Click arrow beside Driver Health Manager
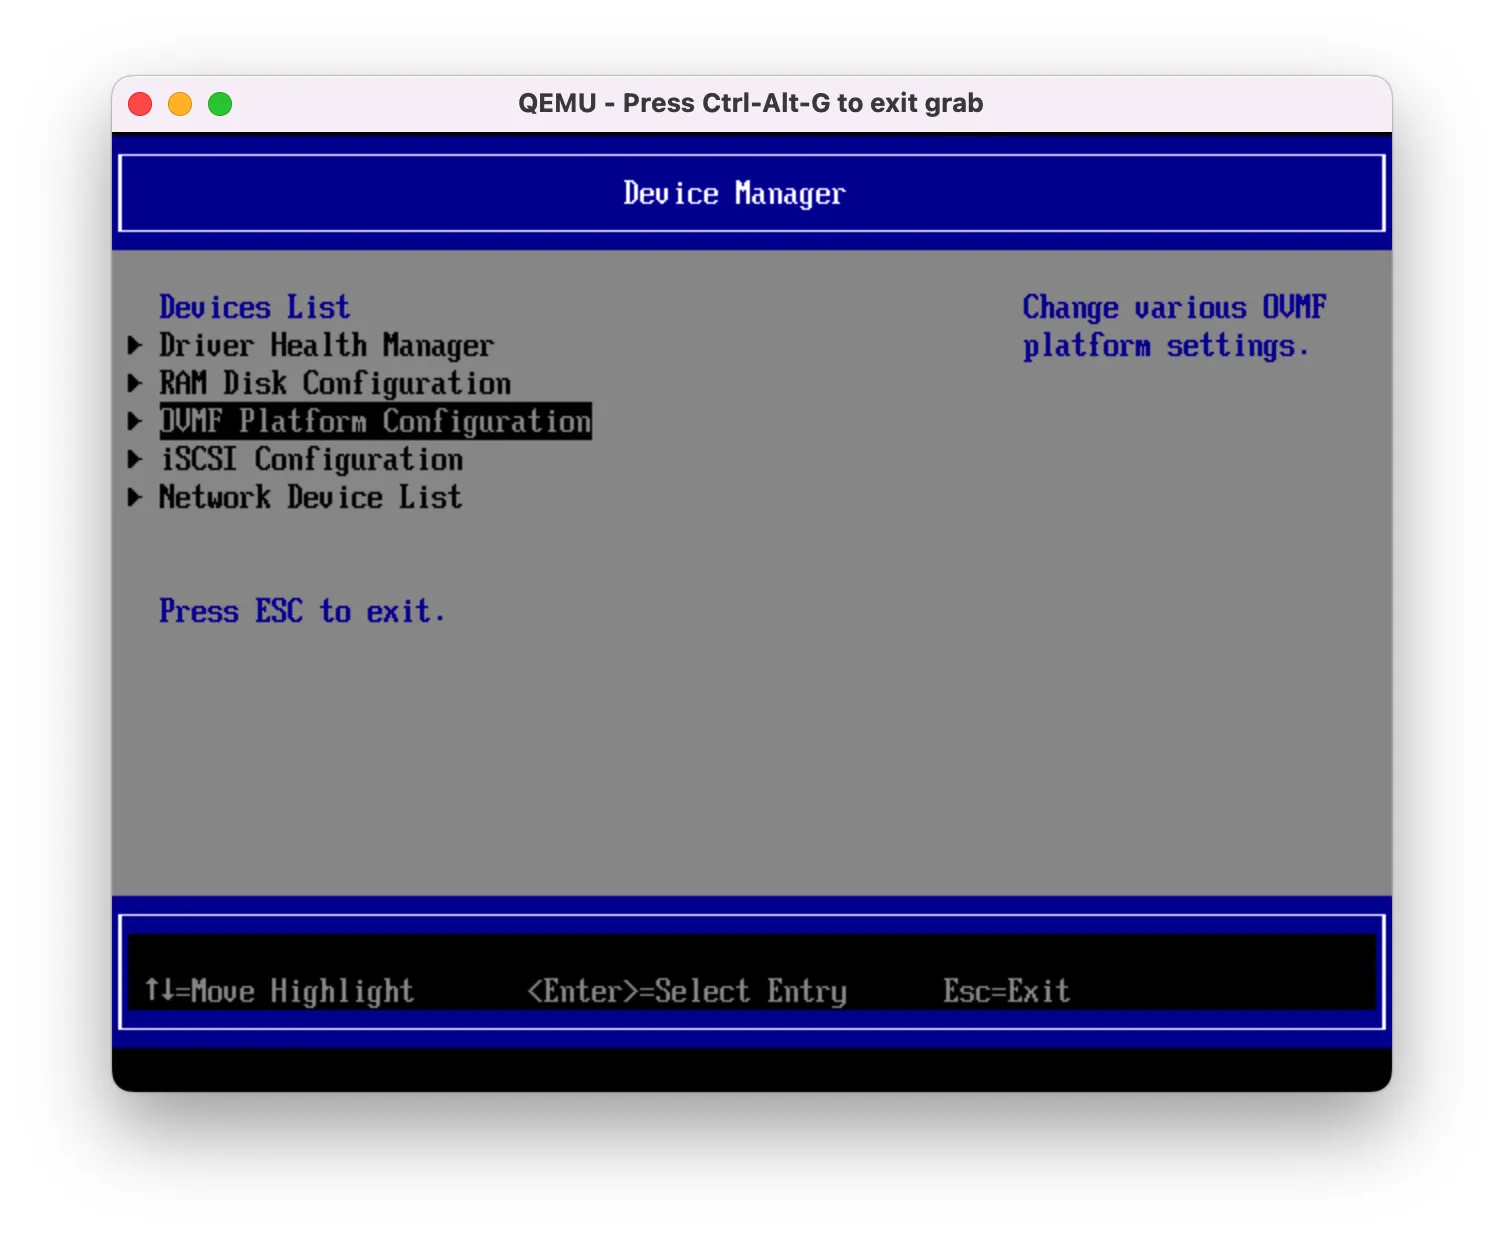 135,345
